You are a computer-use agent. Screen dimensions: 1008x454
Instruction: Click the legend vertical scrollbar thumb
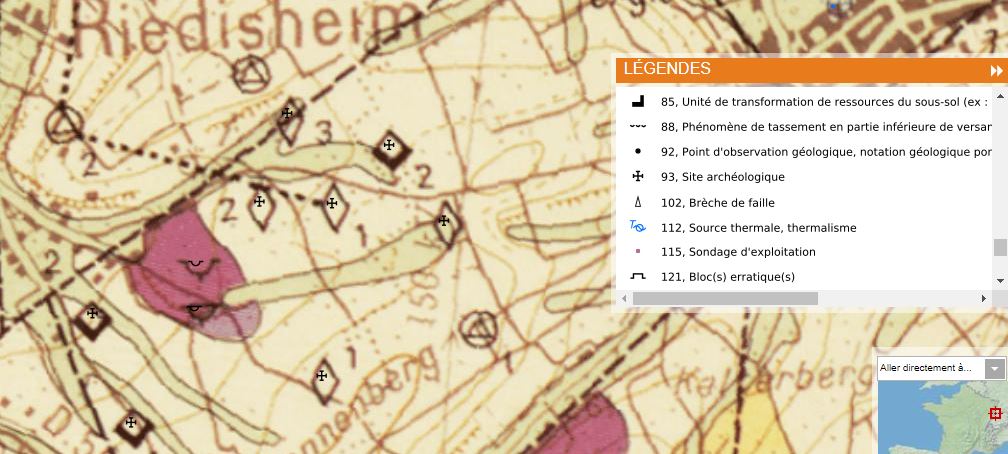999,247
